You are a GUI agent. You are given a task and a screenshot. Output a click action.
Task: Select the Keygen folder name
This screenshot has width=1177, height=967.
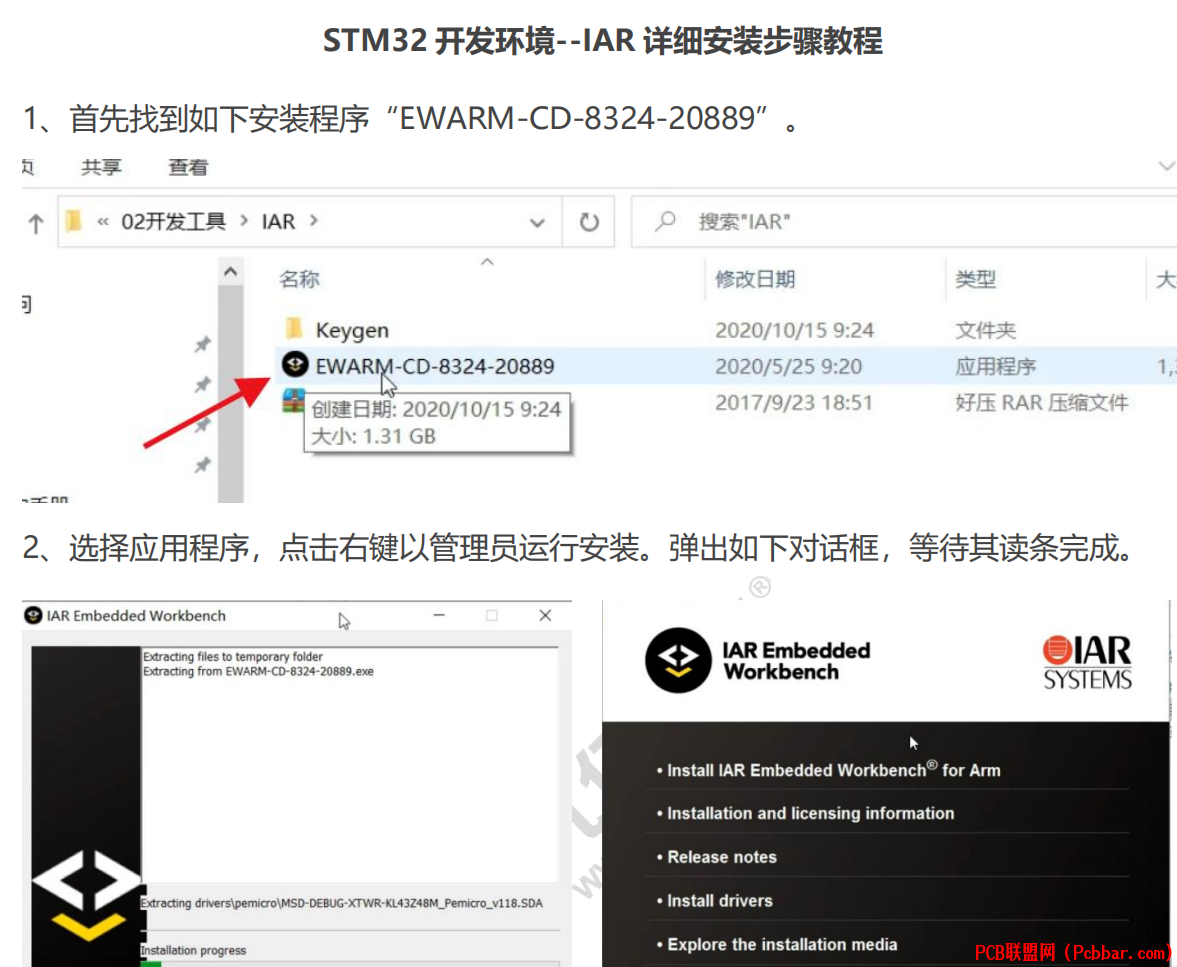352,330
